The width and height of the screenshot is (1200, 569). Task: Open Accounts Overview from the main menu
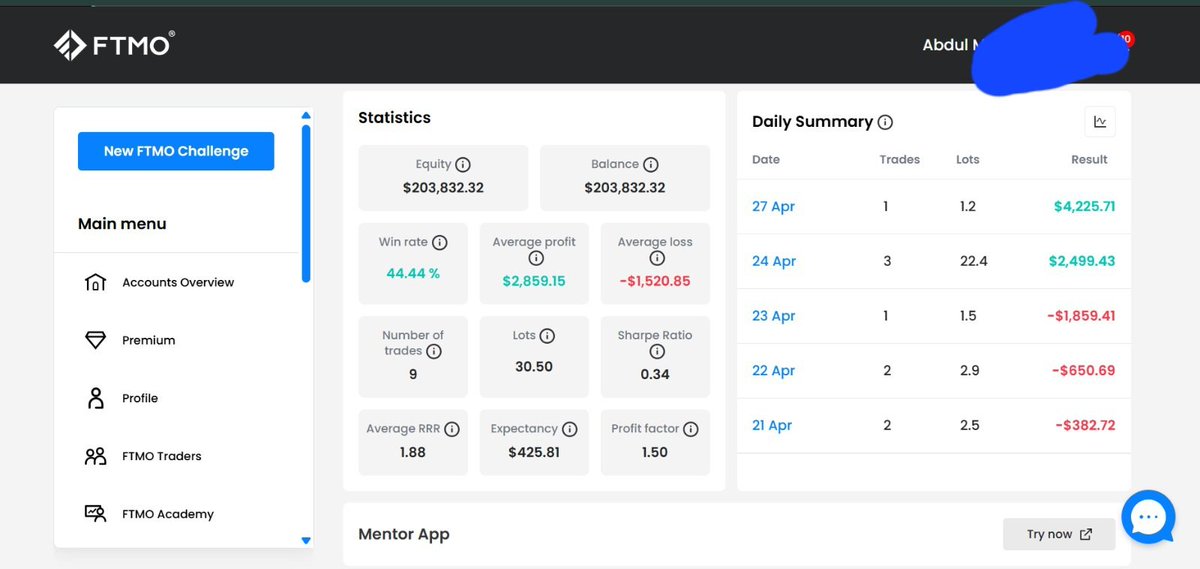tap(178, 282)
